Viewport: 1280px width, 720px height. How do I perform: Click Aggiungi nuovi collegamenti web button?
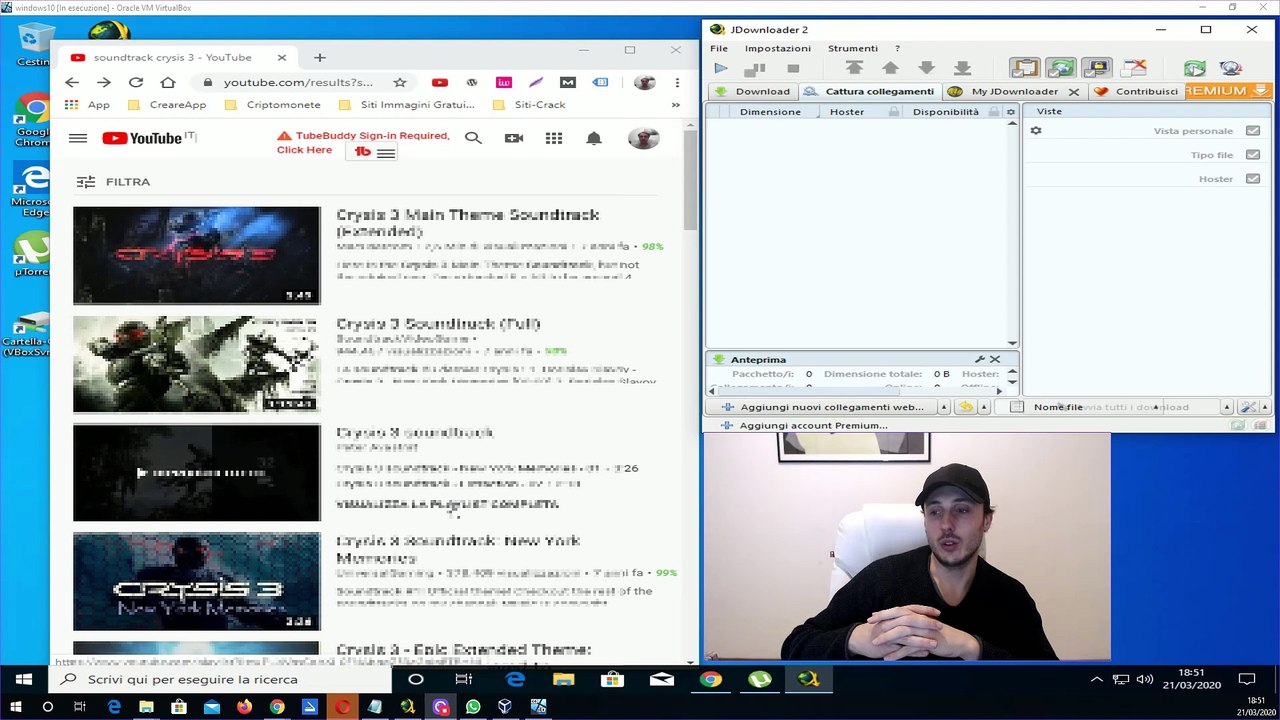click(823, 407)
